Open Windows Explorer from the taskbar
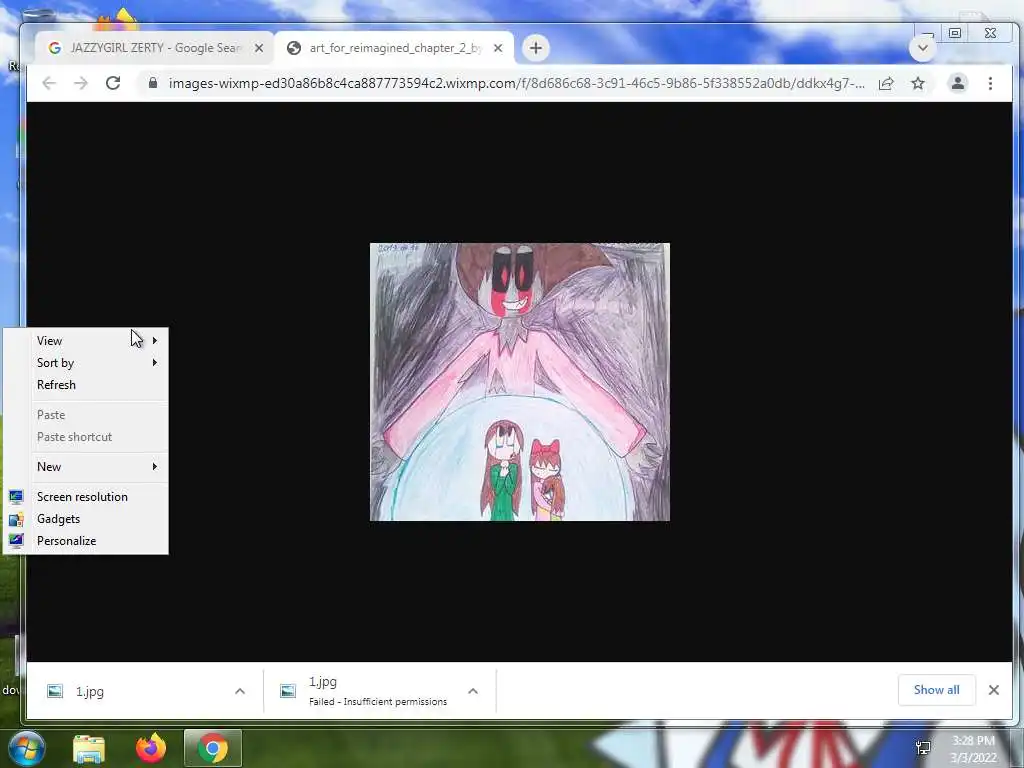The height and width of the screenshot is (768, 1024). coord(89,748)
